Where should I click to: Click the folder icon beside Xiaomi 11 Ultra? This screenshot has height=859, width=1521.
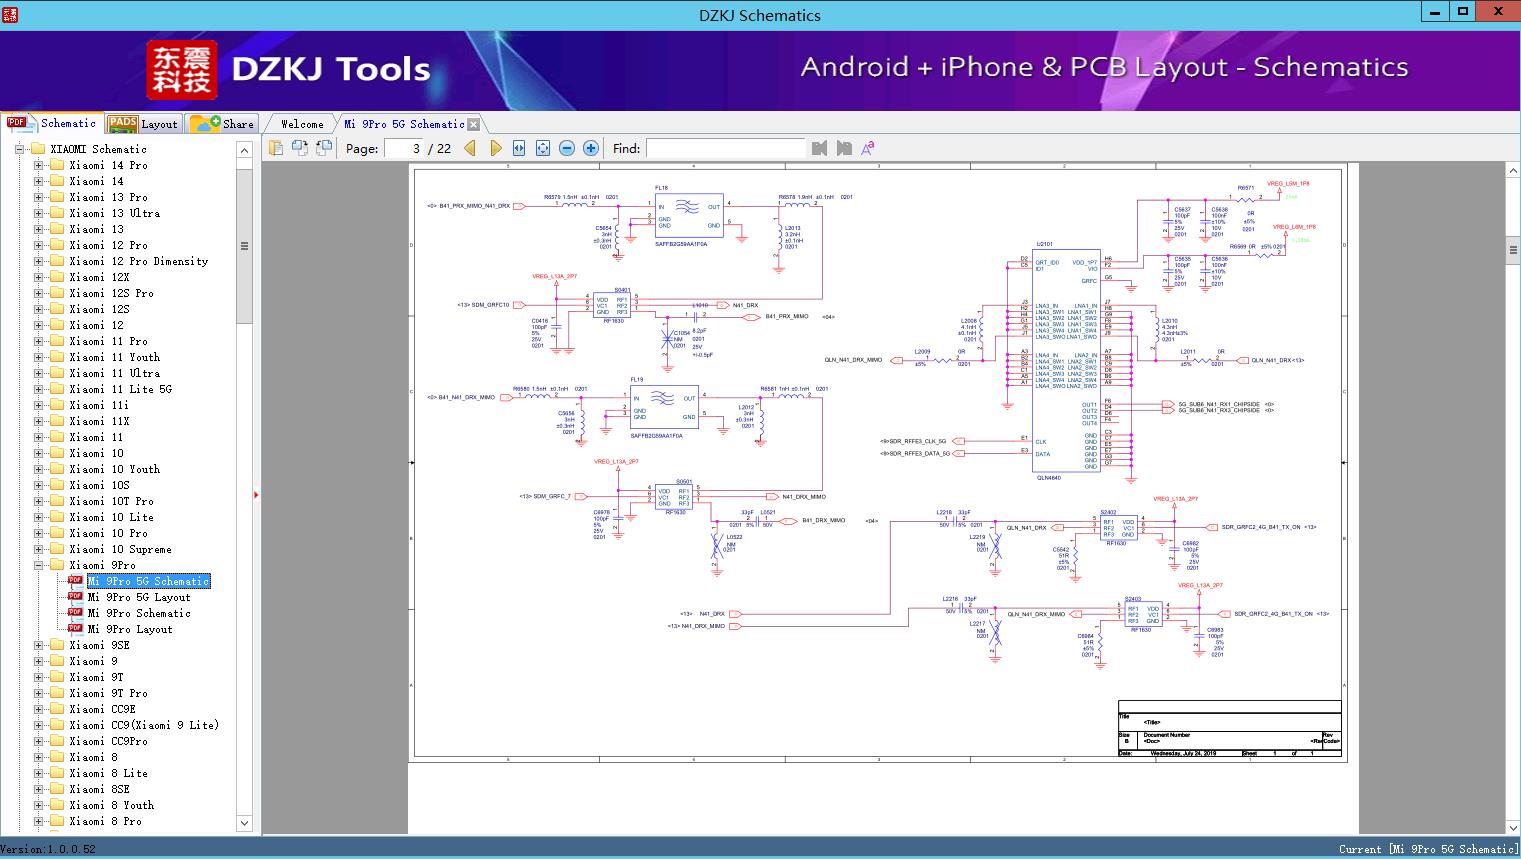[x=57, y=373]
